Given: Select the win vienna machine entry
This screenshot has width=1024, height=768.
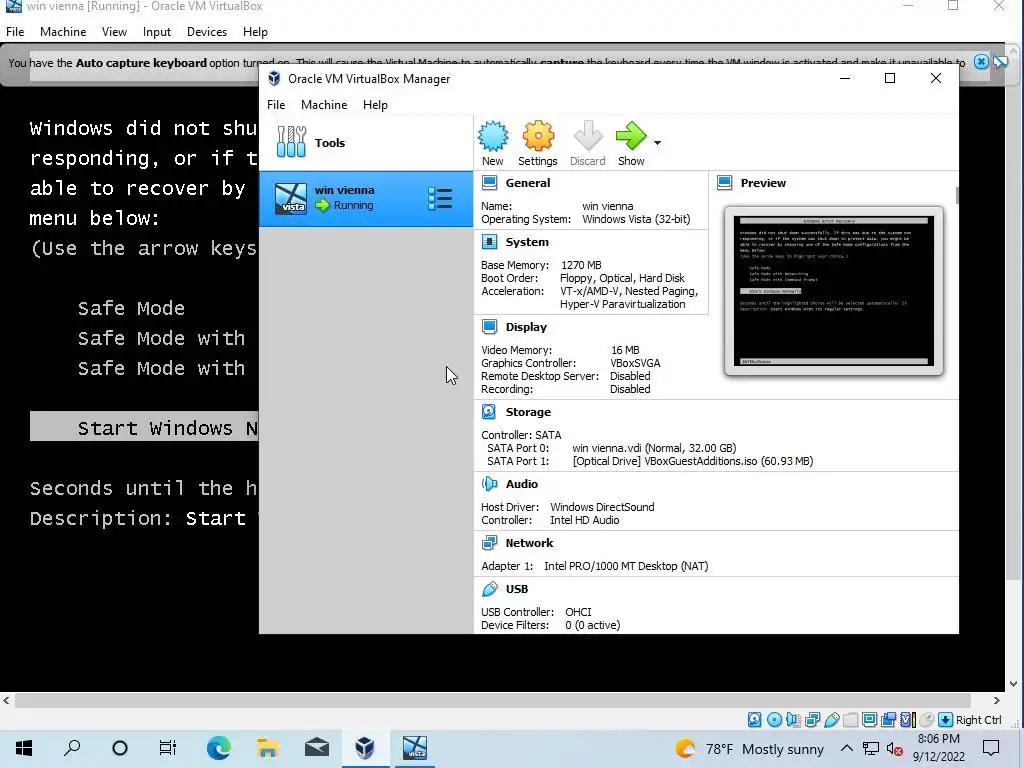Looking at the screenshot, I should pyautogui.click(x=366, y=199).
